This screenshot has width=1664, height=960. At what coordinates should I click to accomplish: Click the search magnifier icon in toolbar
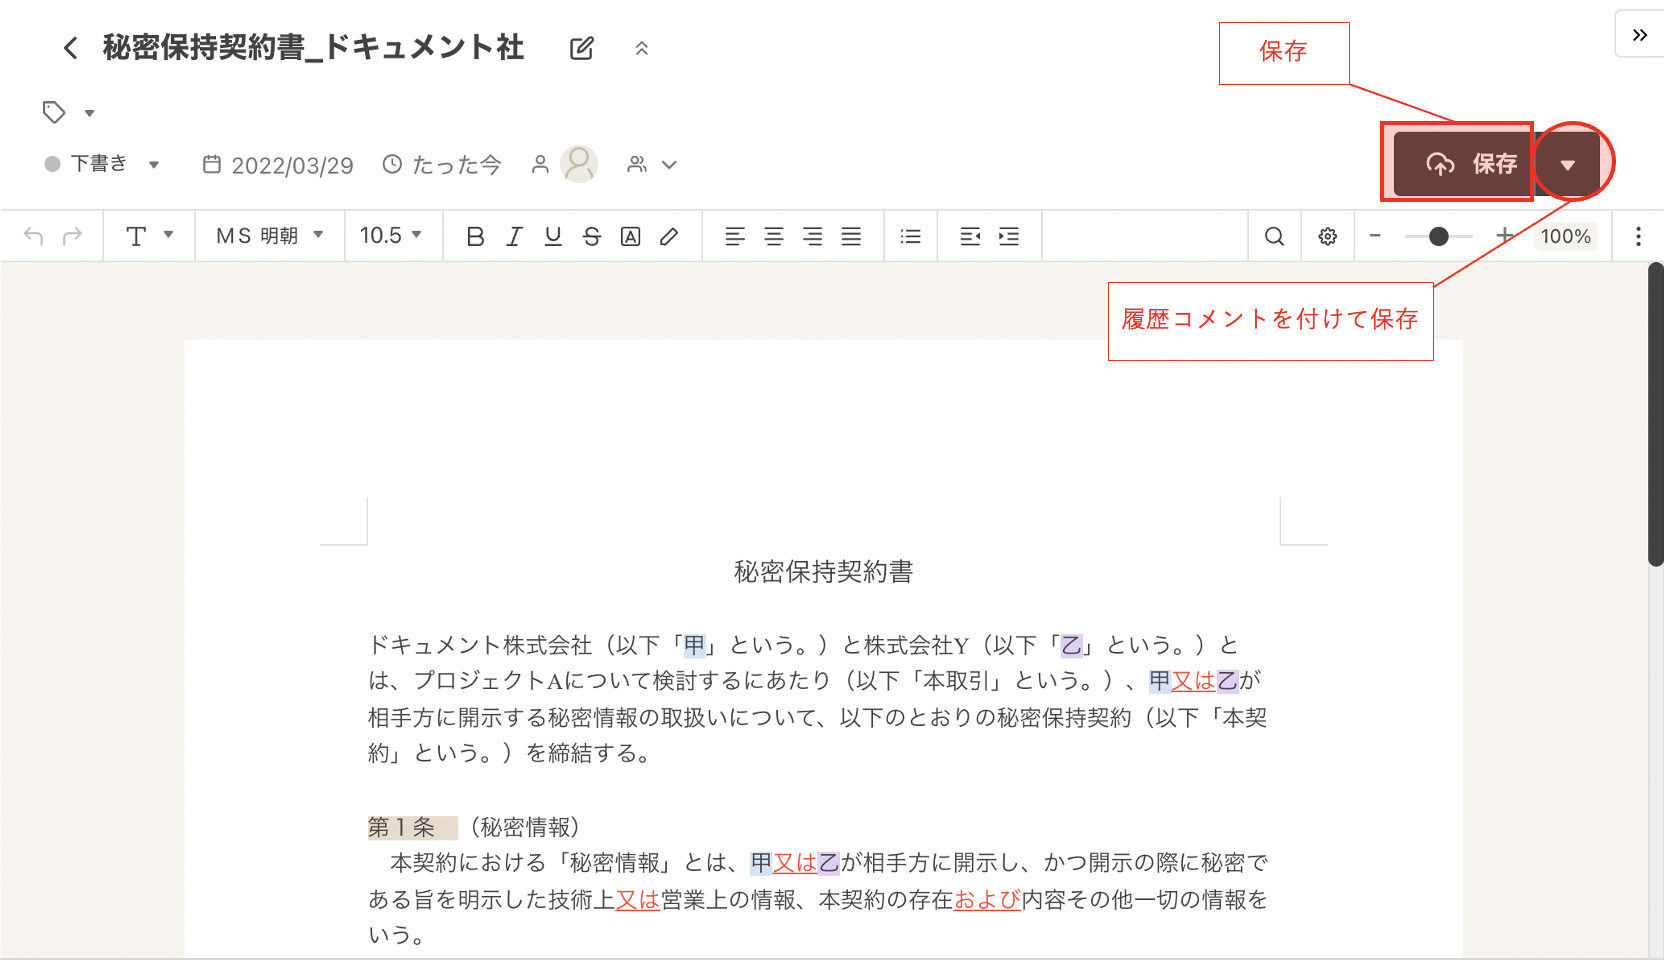click(x=1274, y=237)
